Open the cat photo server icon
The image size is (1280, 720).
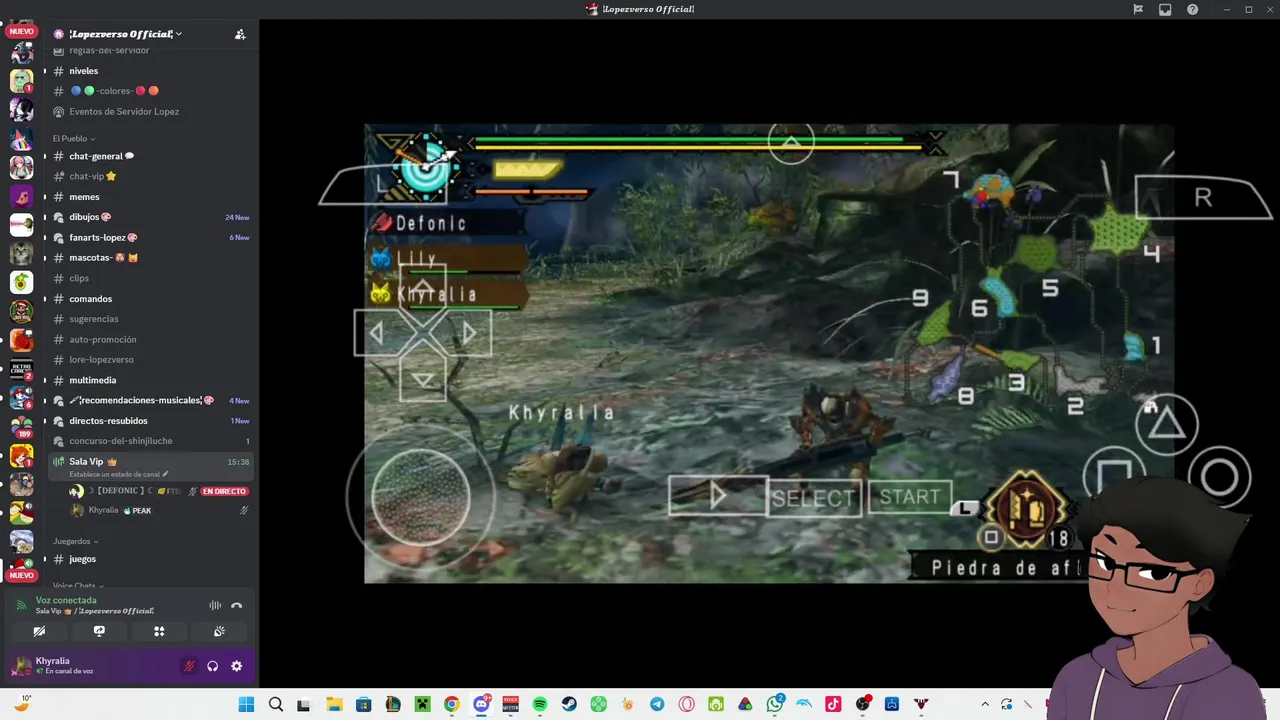pos(21,253)
